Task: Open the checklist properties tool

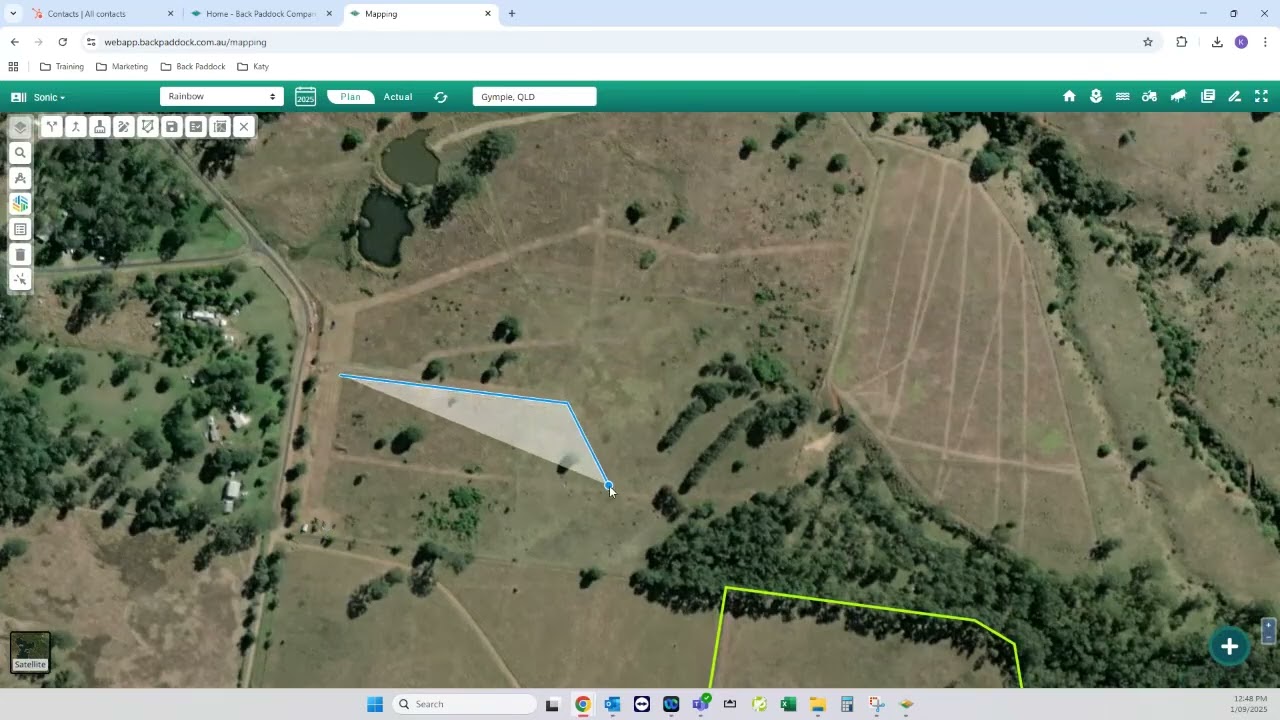Action: point(195,127)
